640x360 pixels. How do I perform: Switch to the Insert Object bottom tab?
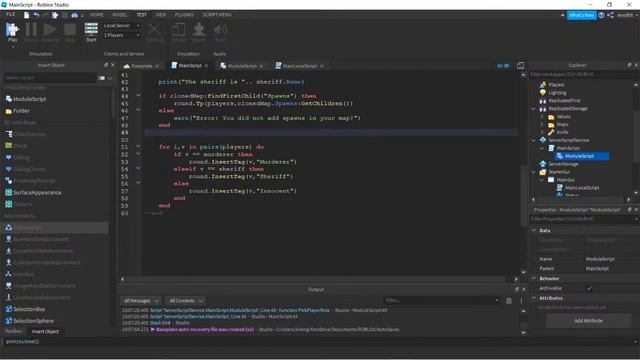tap(45, 331)
